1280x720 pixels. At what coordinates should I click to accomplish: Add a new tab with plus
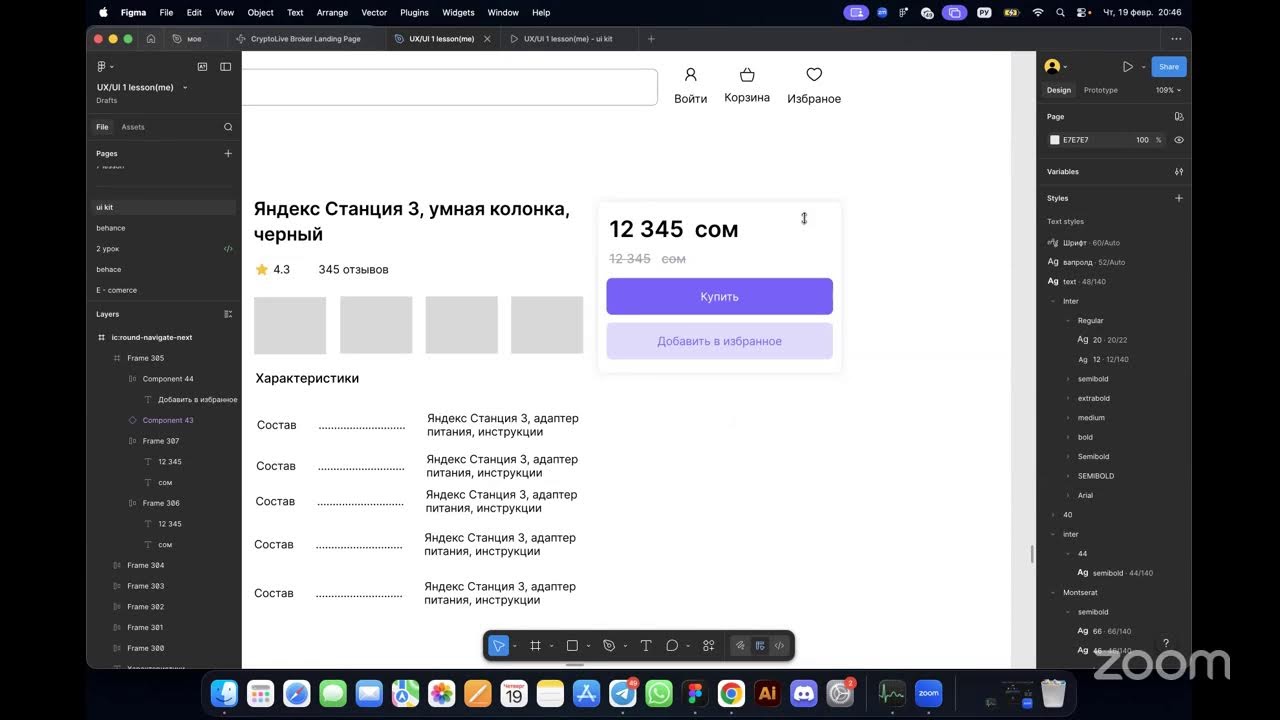[x=651, y=39]
